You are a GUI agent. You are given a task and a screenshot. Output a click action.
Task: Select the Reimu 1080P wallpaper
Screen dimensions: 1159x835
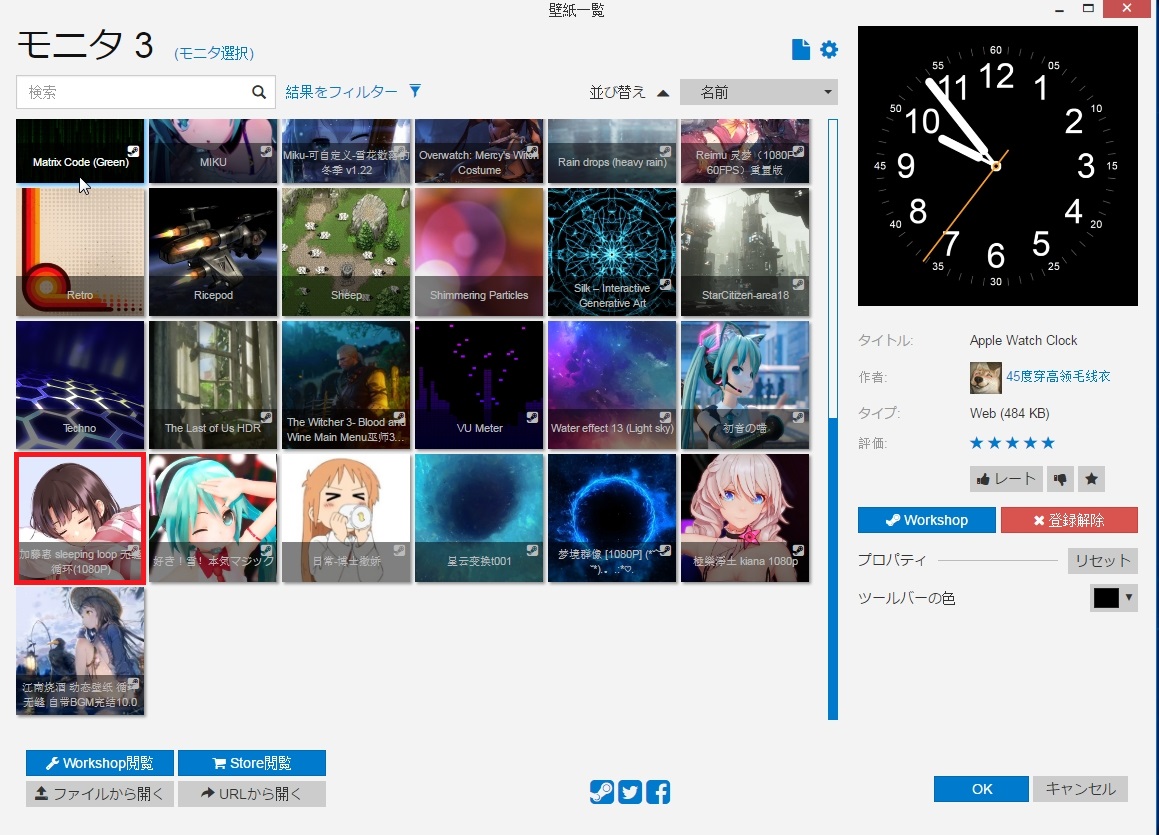745,151
